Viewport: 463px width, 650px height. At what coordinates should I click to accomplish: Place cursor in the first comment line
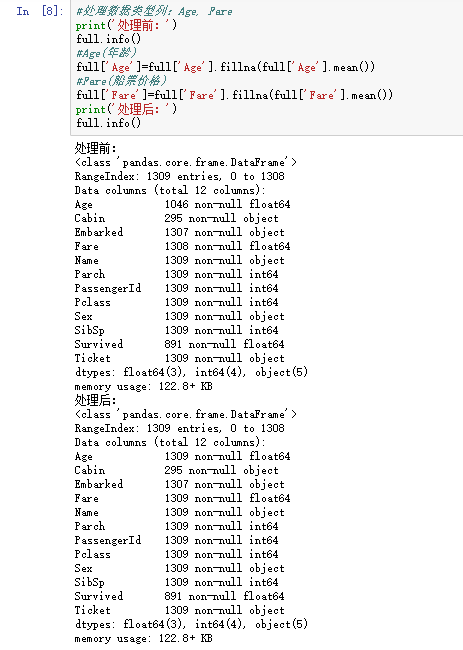[x=154, y=11]
